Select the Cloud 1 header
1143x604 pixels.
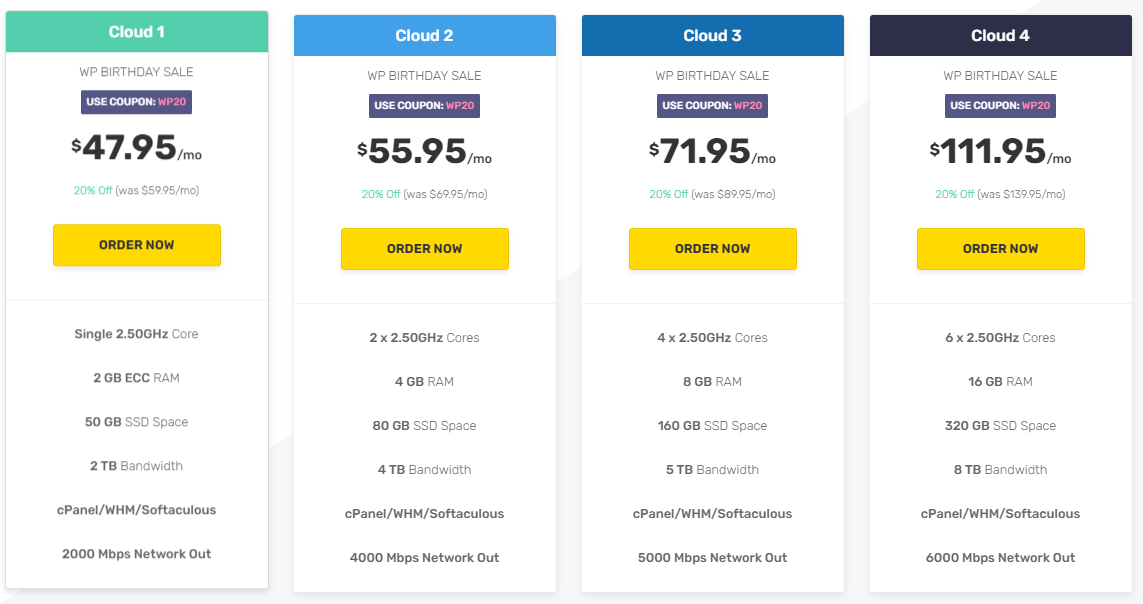click(137, 32)
